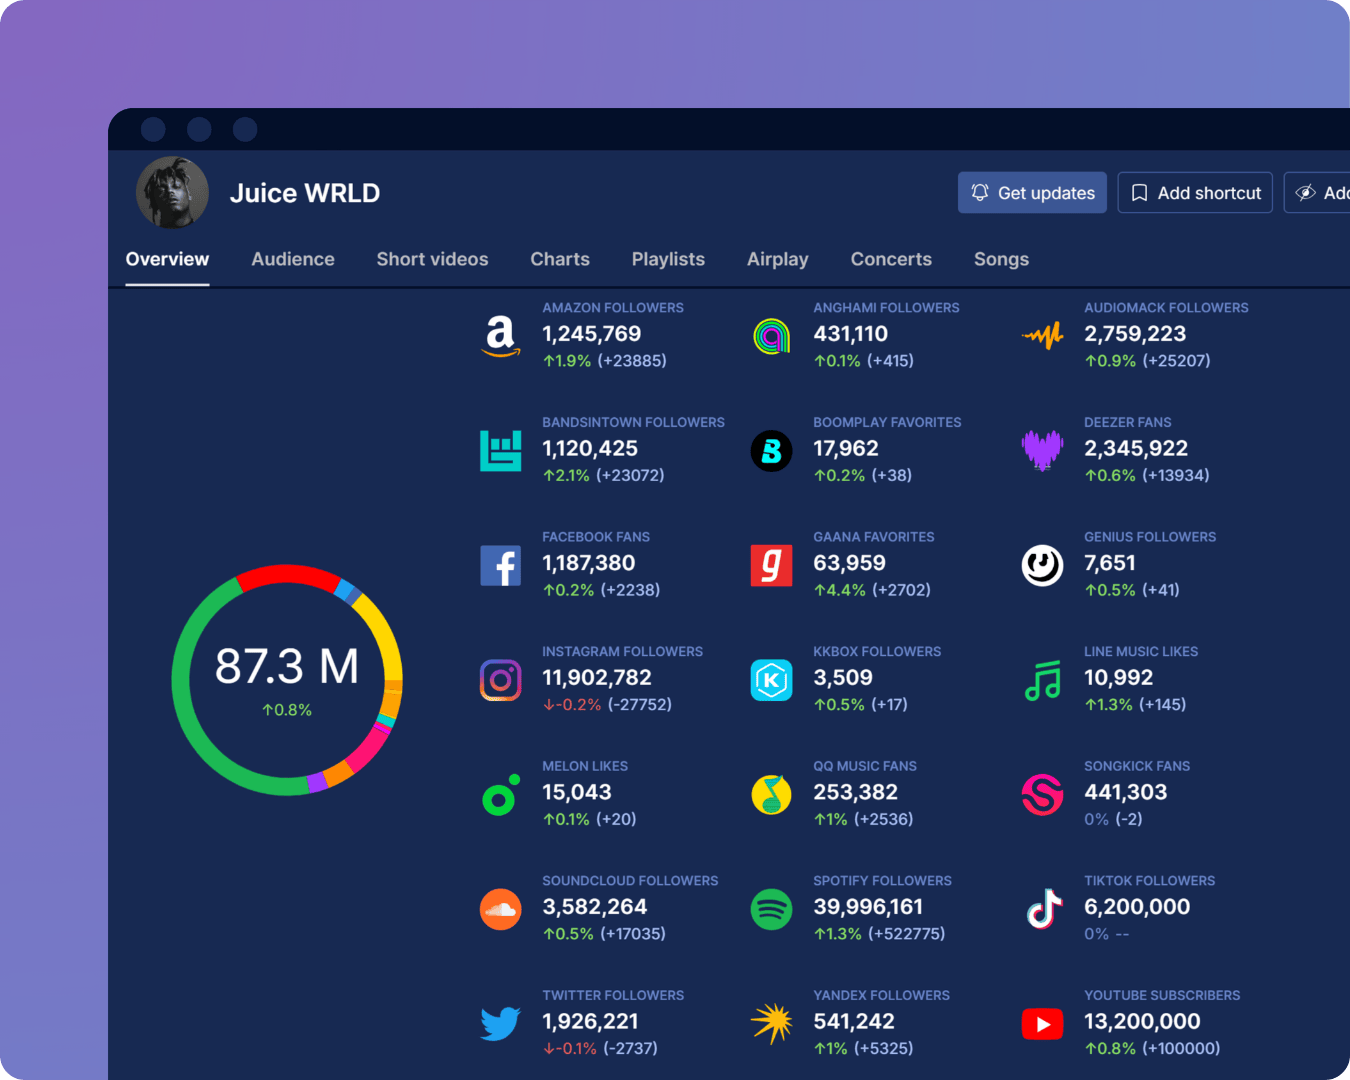Switch to the Audience tab
Image resolution: width=1350 pixels, height=1080 pixels.
coord(293,259)
